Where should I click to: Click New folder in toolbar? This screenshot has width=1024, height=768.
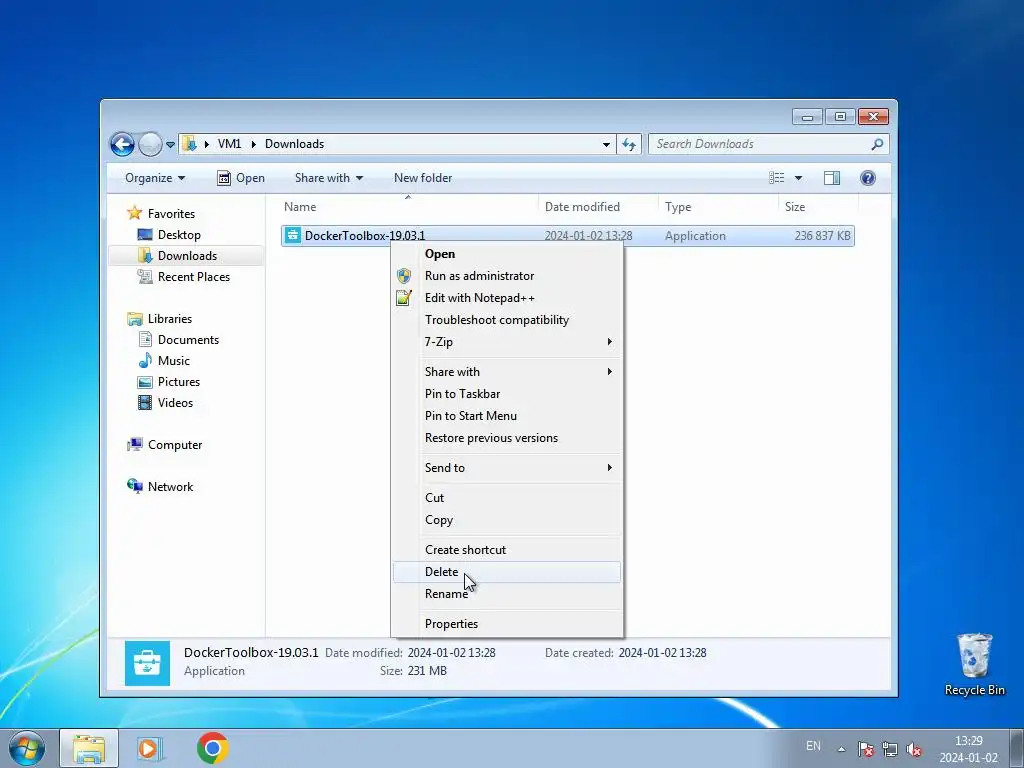coord(423,178)
